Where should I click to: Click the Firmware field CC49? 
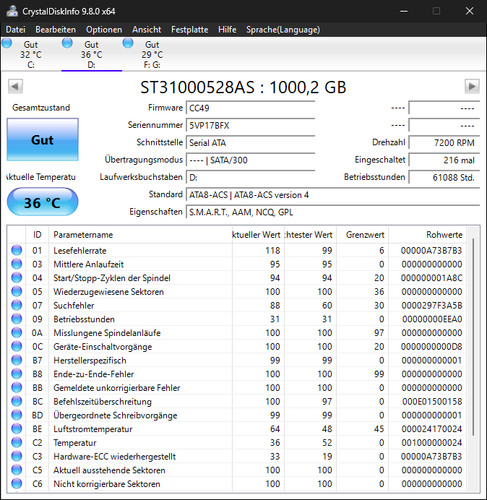[x=250, y=108]
